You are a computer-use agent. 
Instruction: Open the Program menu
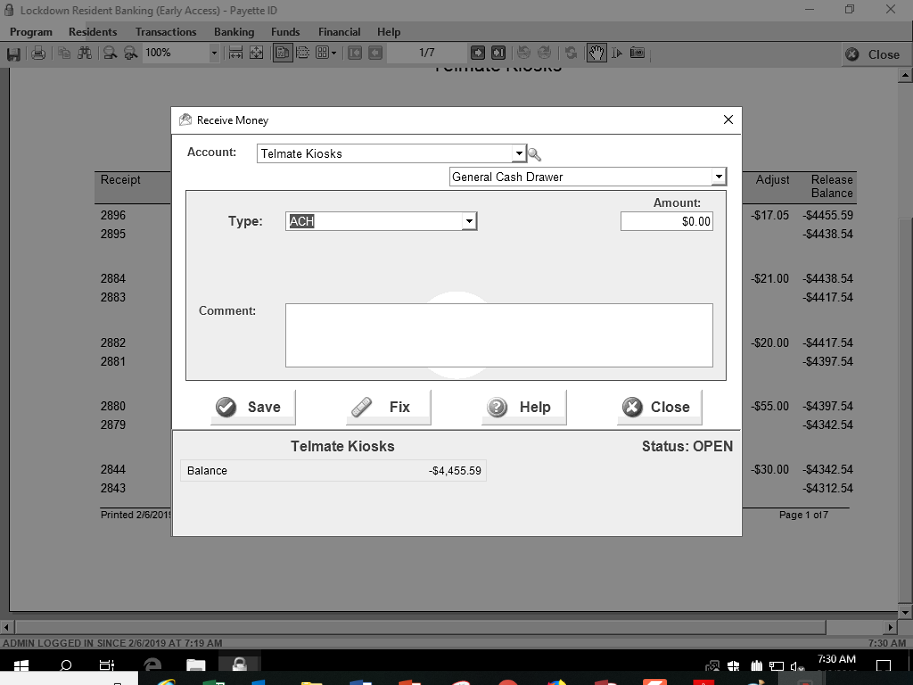tap(31, 32)
